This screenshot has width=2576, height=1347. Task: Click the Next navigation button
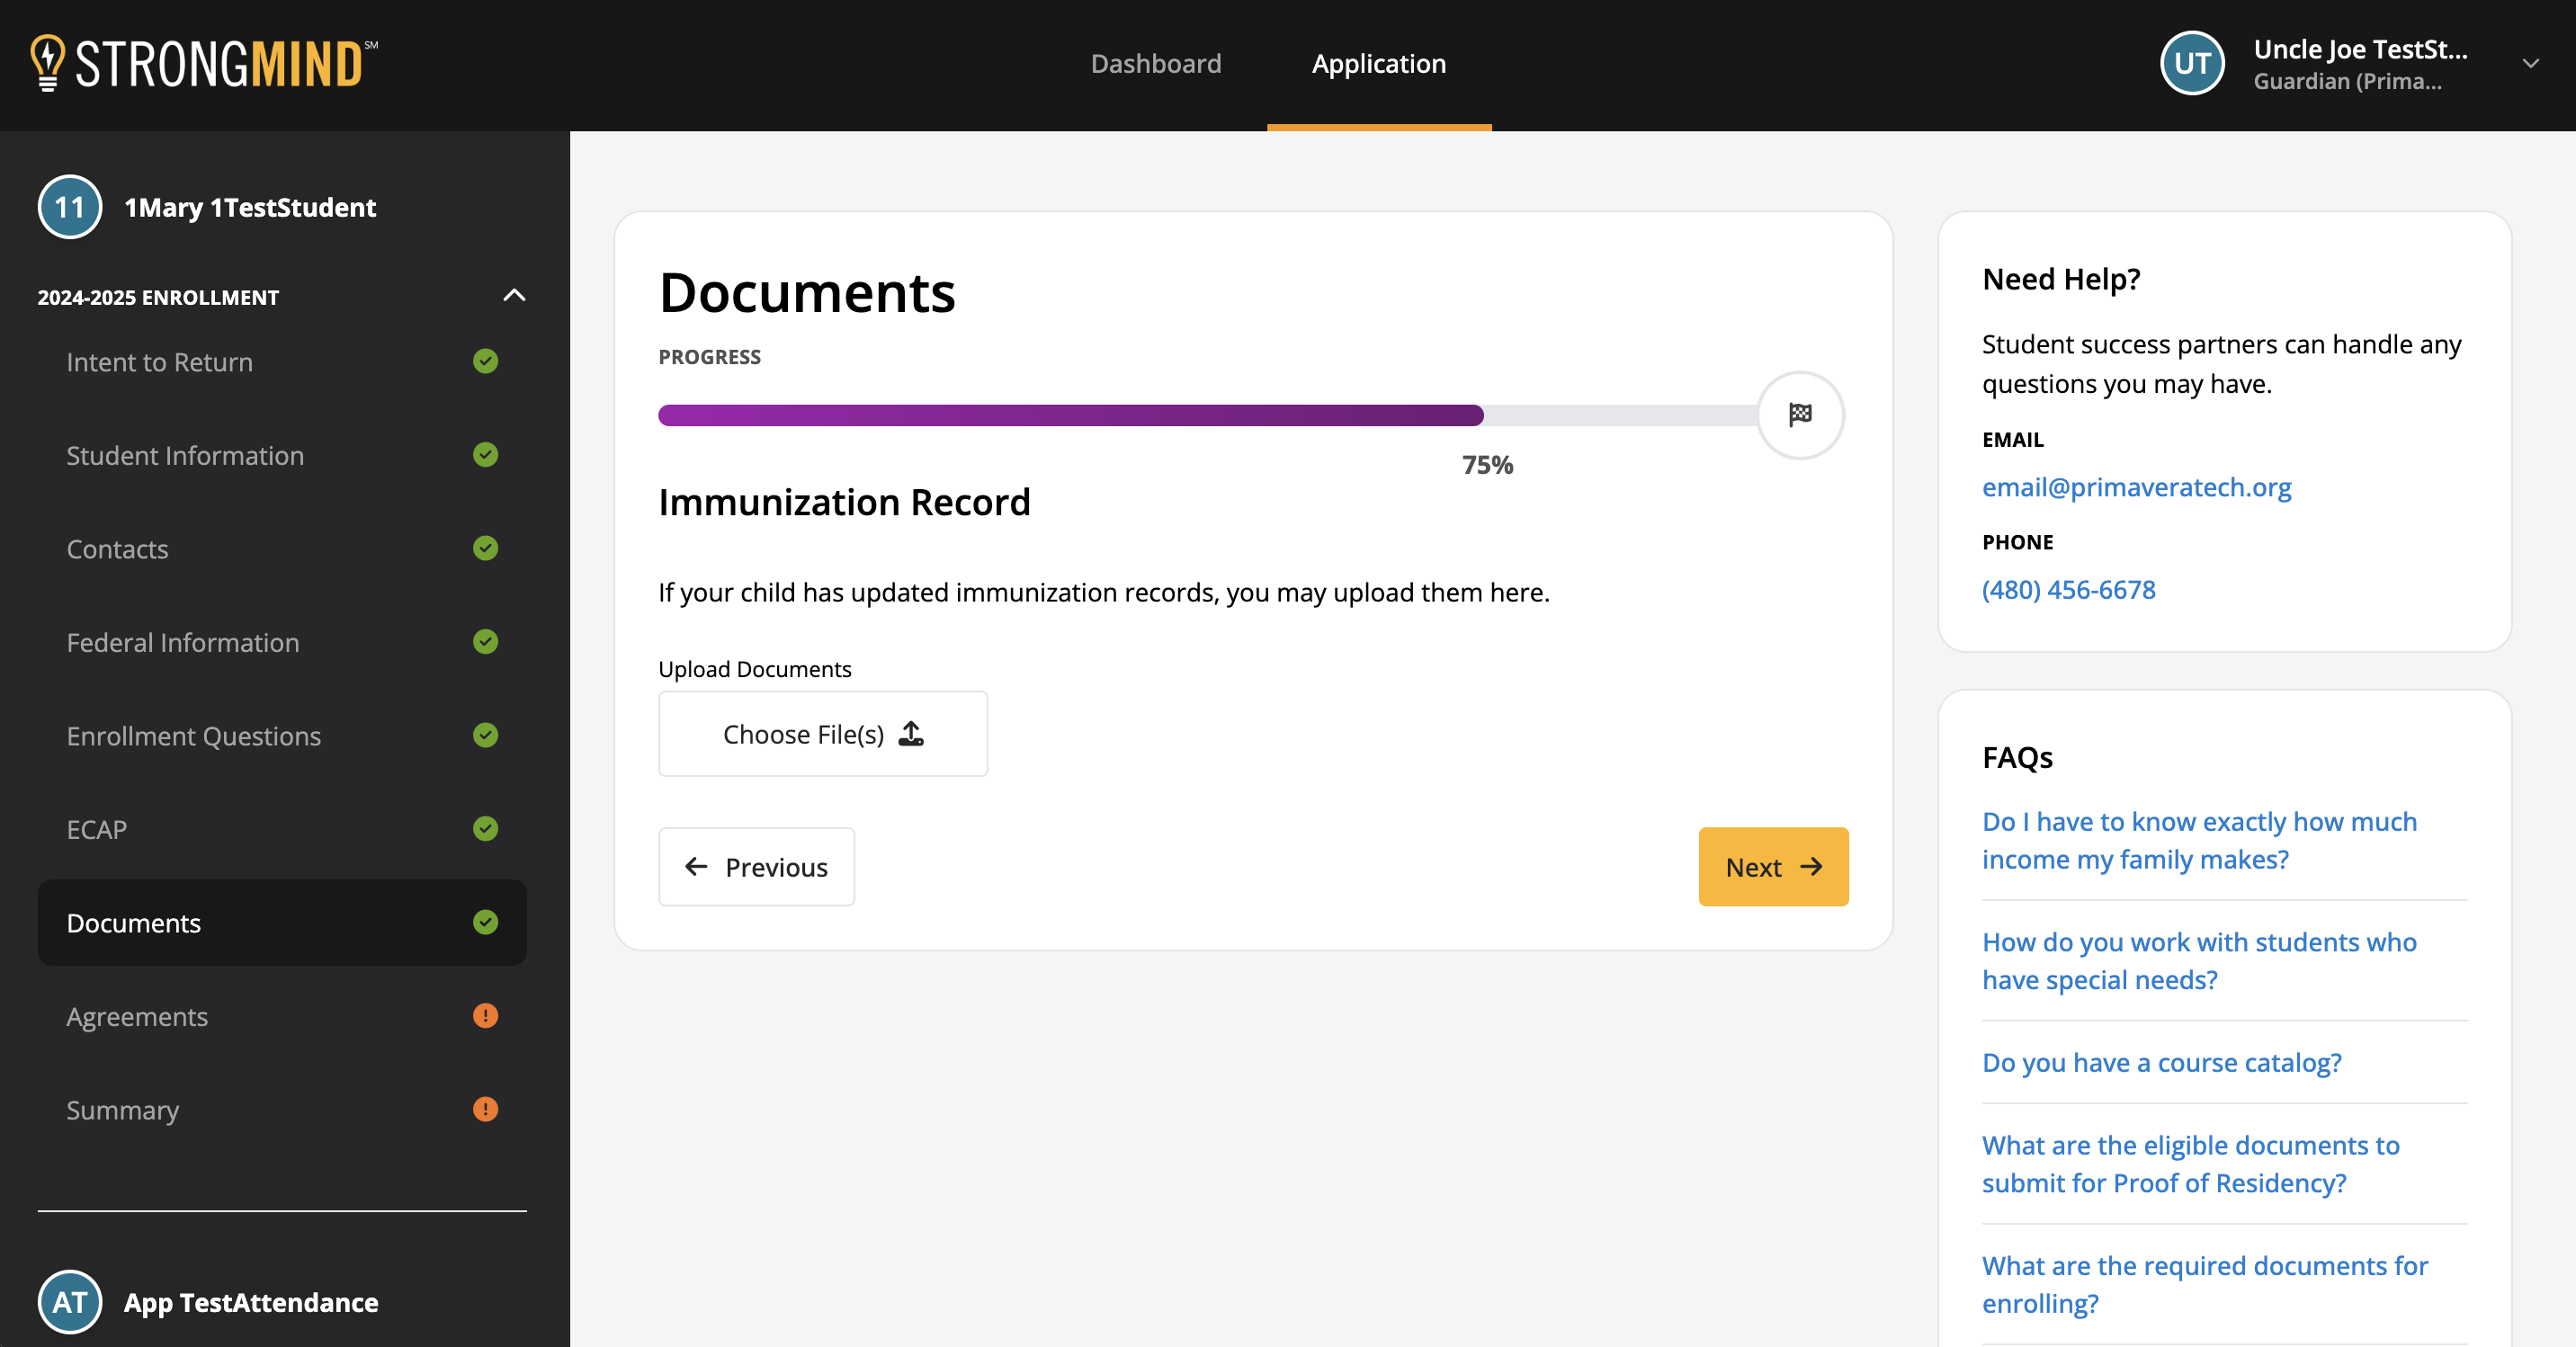pos(1774,867)
